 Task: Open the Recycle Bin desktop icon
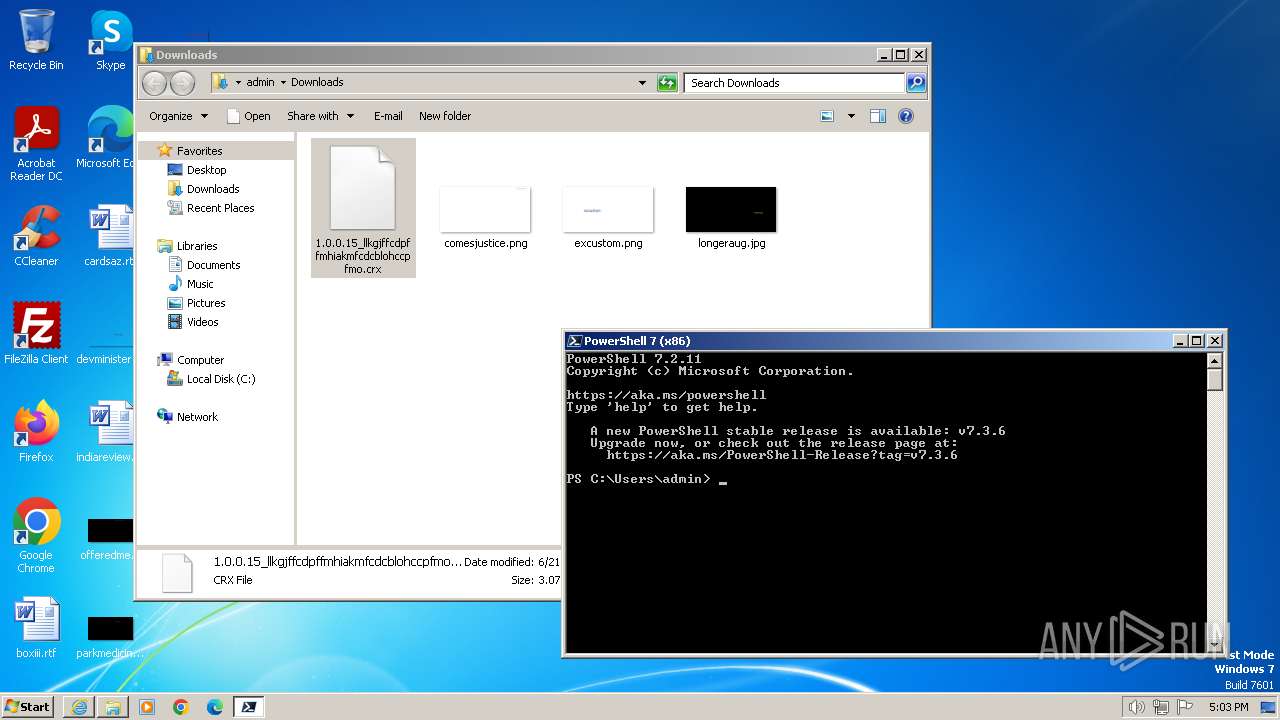click(x=36, y=40)
